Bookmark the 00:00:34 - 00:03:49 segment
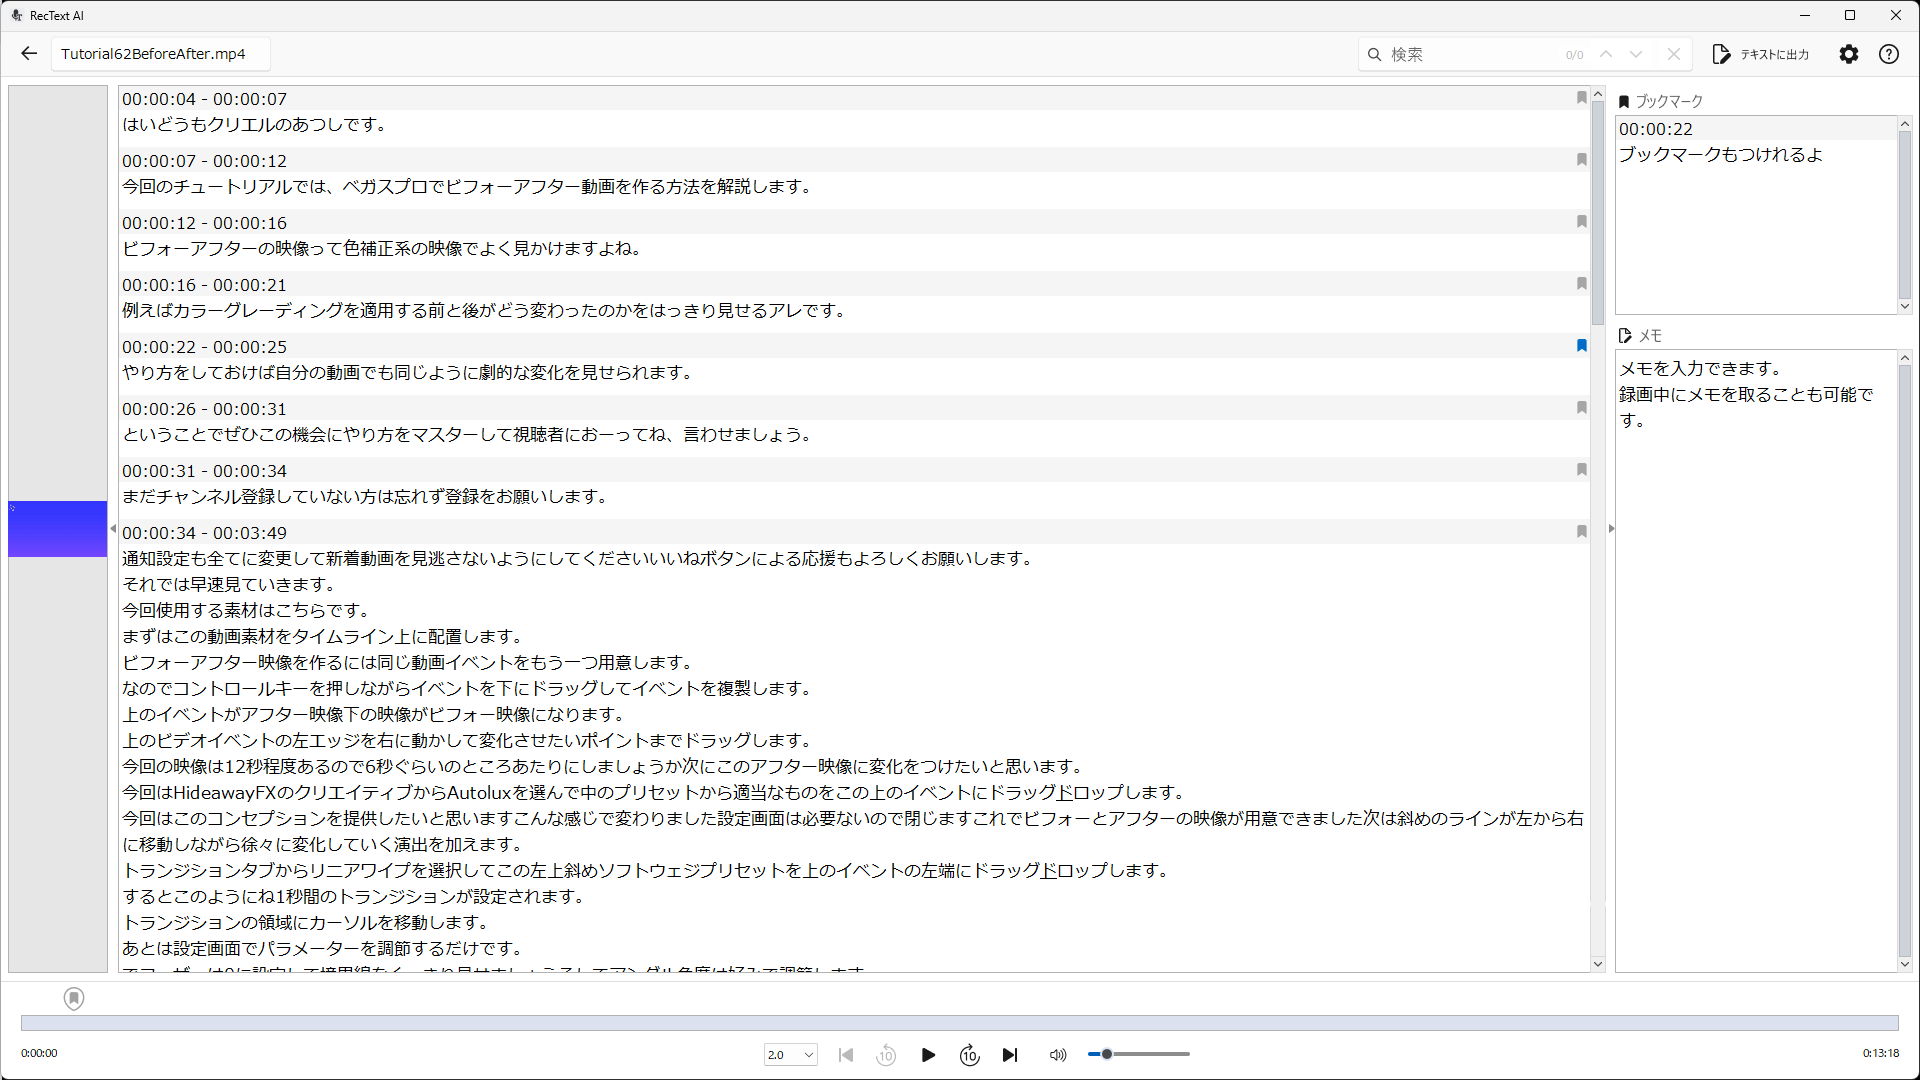The width and height of the screenshot is (1920, 1080). click(x=1582, y=532)
